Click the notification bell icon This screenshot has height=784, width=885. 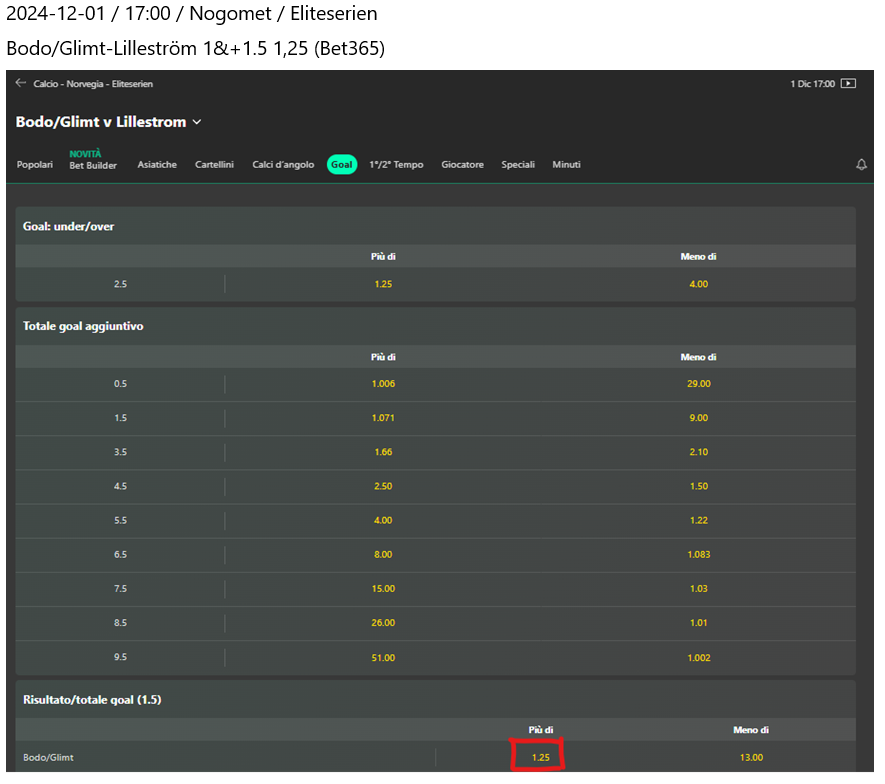click(861, 165)
